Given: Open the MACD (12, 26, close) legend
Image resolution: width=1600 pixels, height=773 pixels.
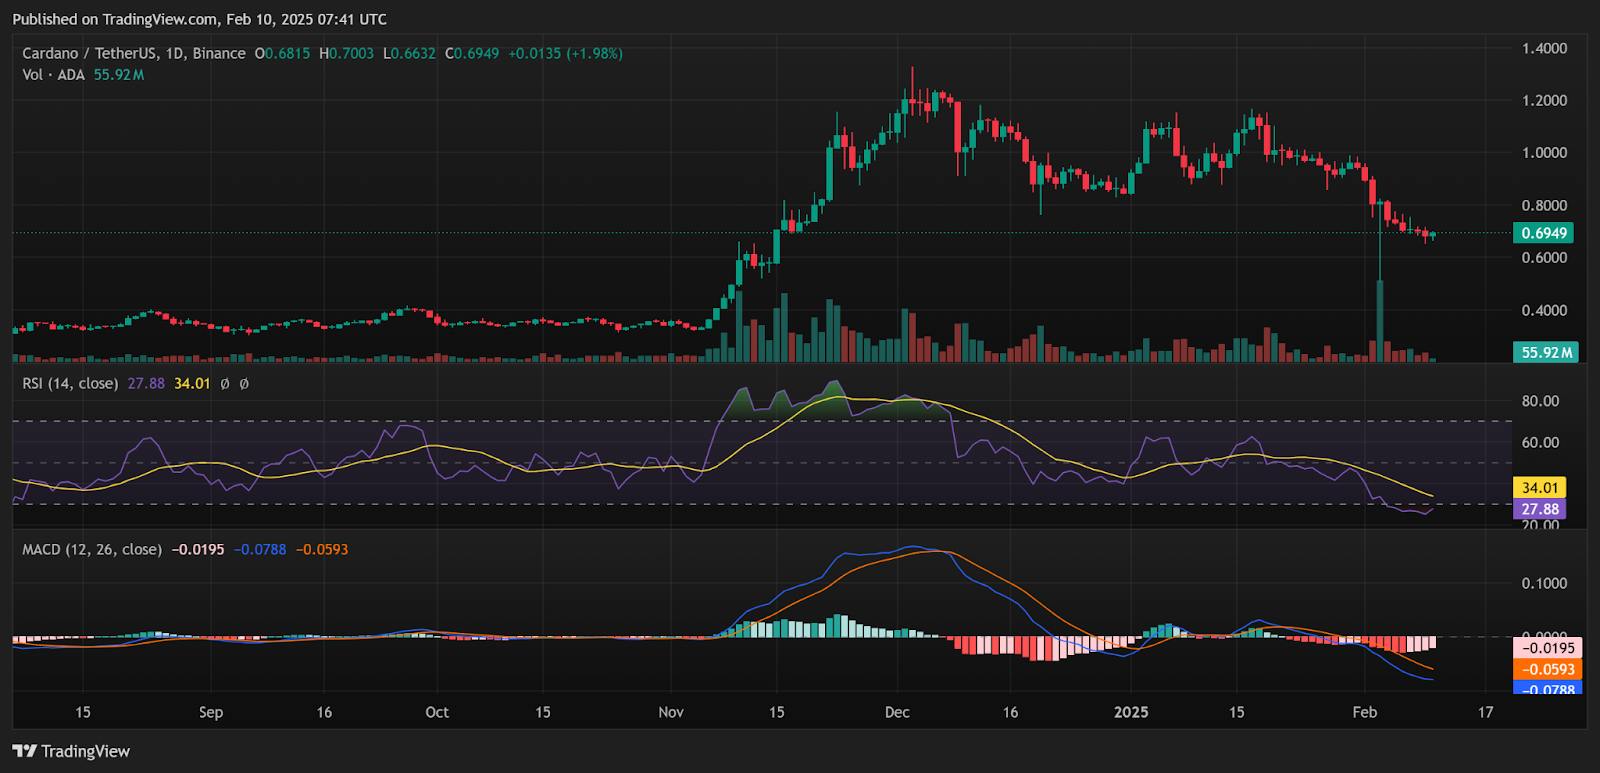Looking at the screenshot, I should tap(92, 549).
